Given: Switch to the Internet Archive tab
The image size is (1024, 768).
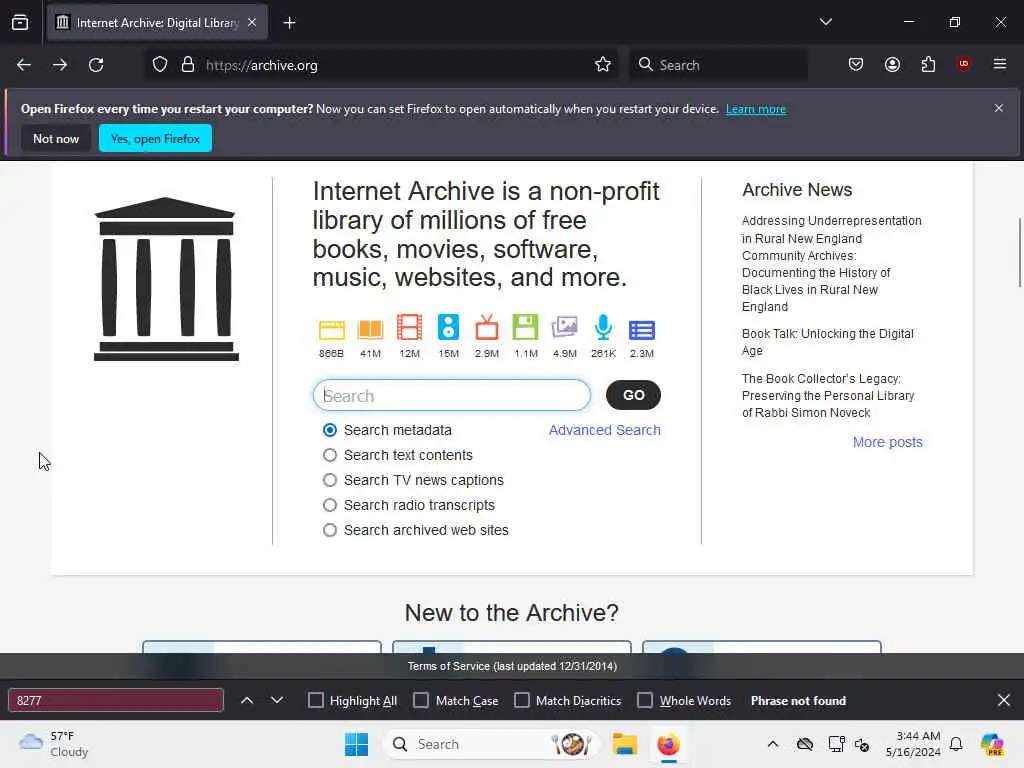Looking at the screenshot, I should pos(157,23).
